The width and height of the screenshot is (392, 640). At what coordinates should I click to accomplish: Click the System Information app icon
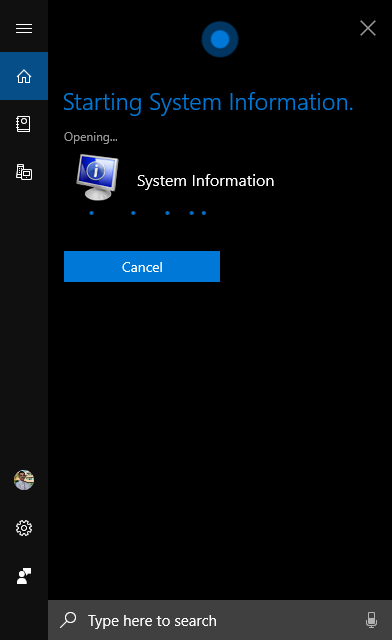tap(97, 177)
